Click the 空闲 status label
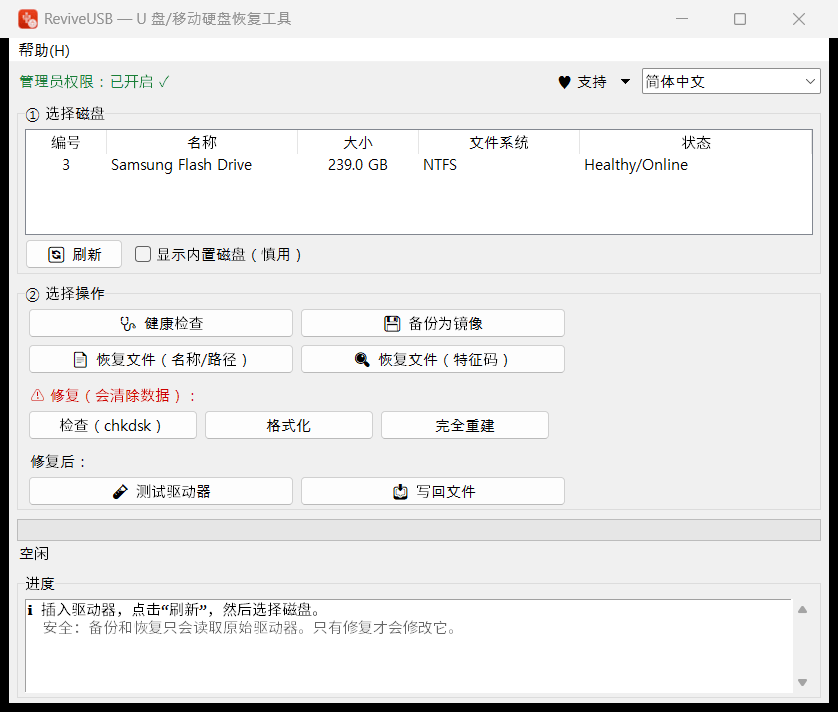This screenshot has width=838, height=712. [34, 554]
